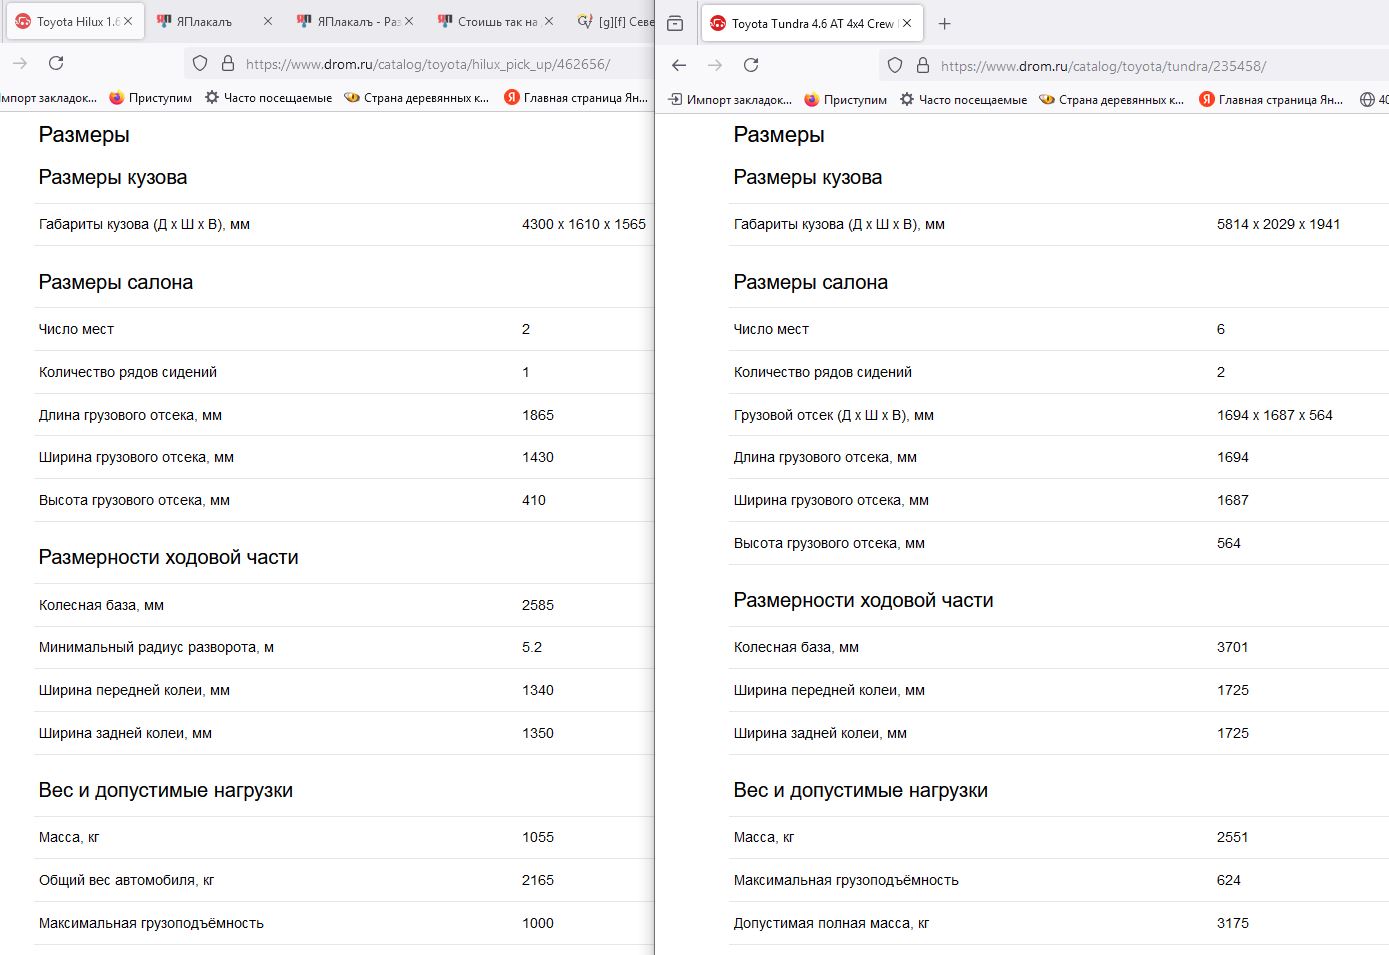Click Tundra body dimensions '5814 x 2029 x 1941'
The image size is (1389, 955).
pos(1278,224)
